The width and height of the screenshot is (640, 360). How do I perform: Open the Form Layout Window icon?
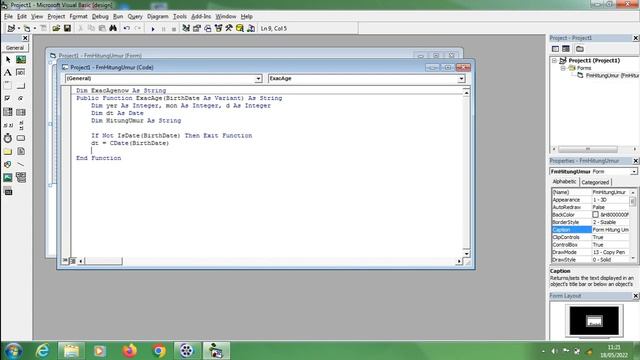207,28
